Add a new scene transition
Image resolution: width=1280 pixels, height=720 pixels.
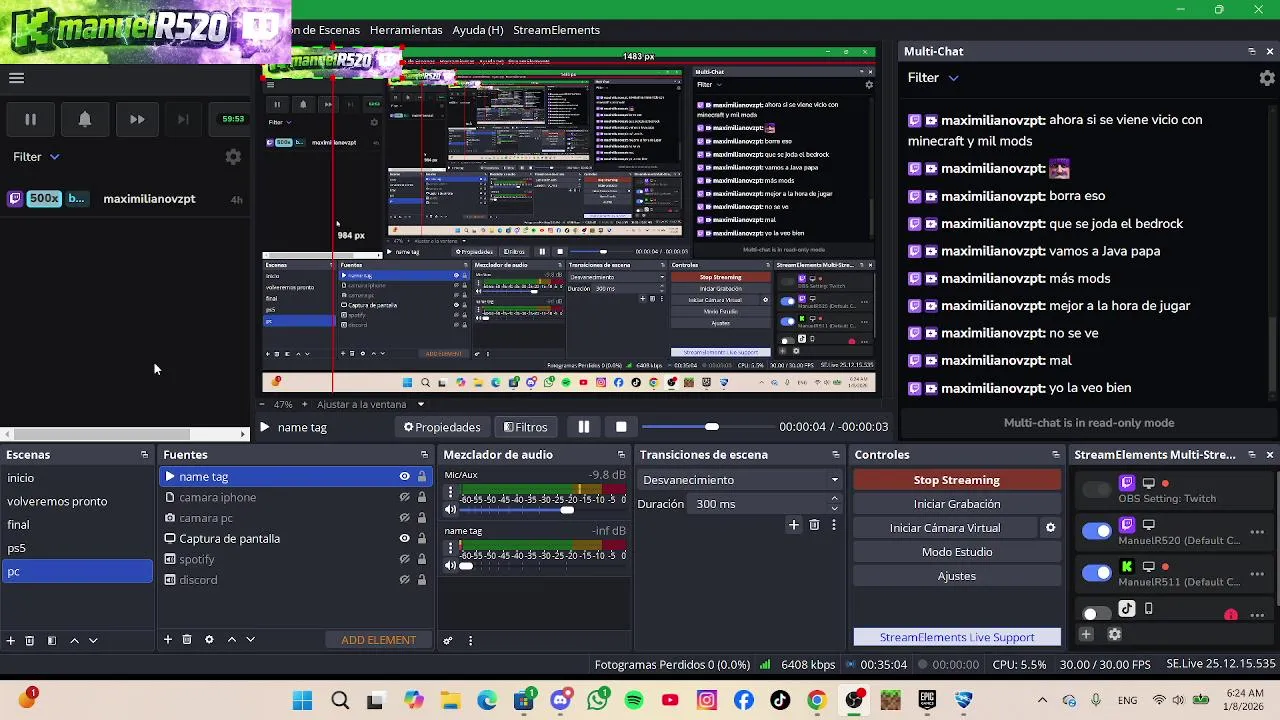pyautogui.click(x=794, y=525)
